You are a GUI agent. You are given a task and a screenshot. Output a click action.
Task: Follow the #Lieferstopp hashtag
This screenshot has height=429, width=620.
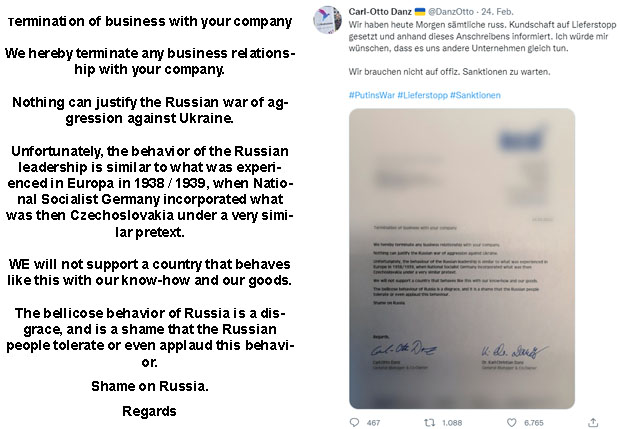(x=422, y=95)
